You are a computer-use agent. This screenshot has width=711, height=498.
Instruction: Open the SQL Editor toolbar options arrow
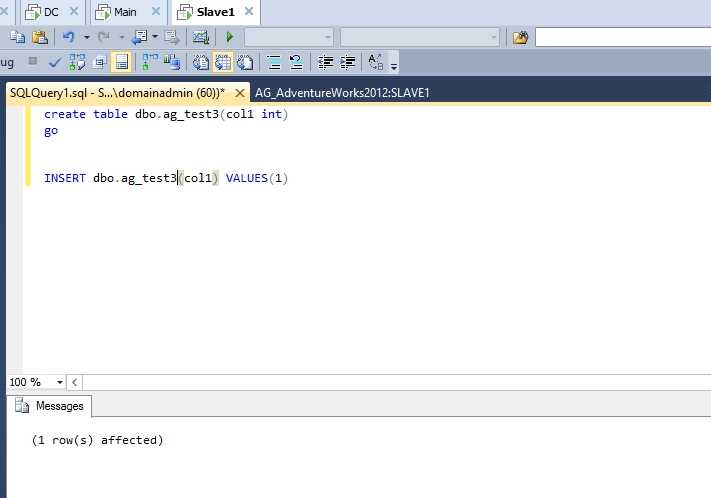[394, 67]
